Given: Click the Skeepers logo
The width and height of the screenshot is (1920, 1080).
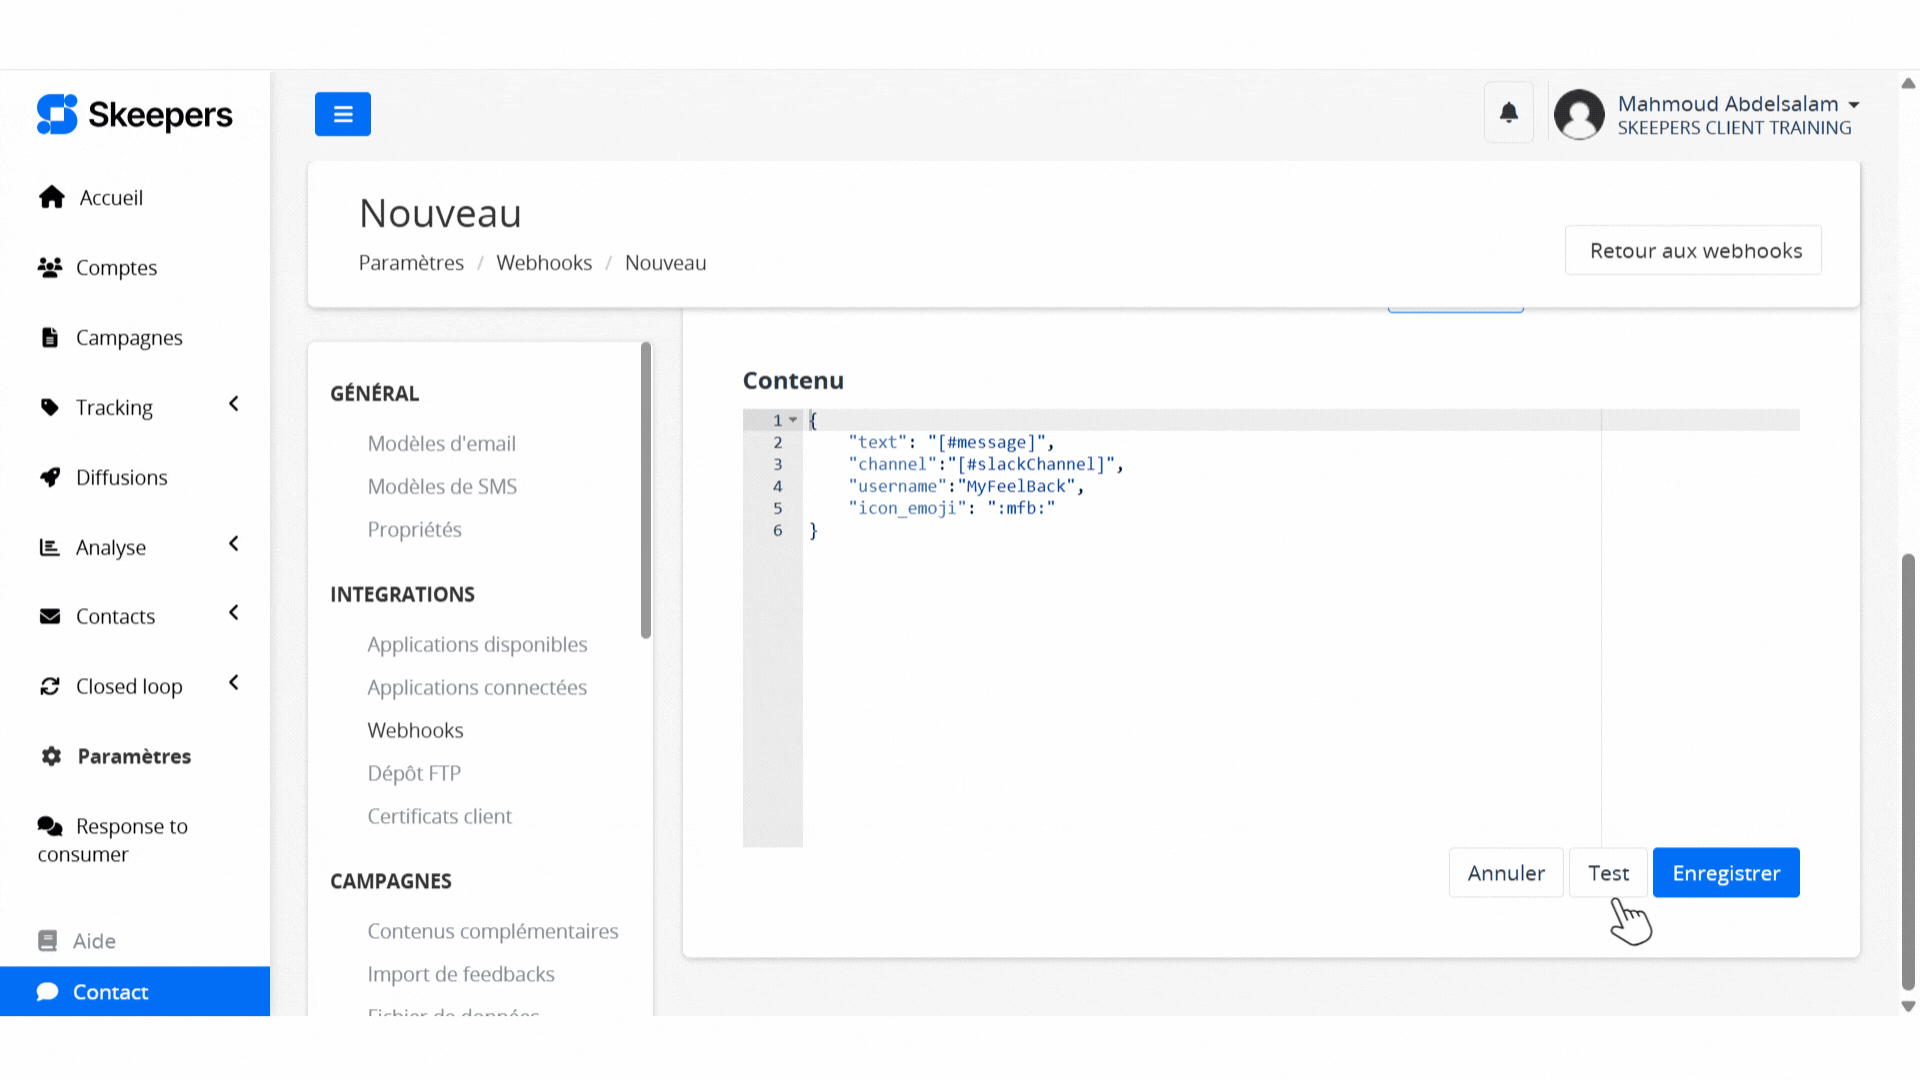Looking at the screenshot, I should (134, 114).
